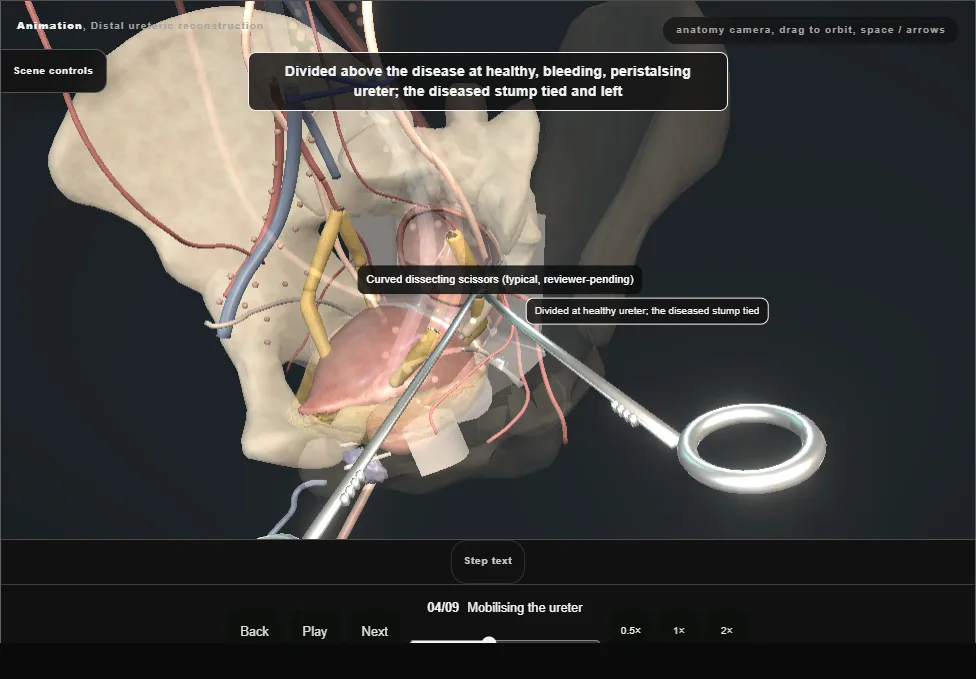Image resolution: width=976 pixels, height=679 pixels.
Task: Set playback speed to 0.5×
Action: tap(631, 630)
